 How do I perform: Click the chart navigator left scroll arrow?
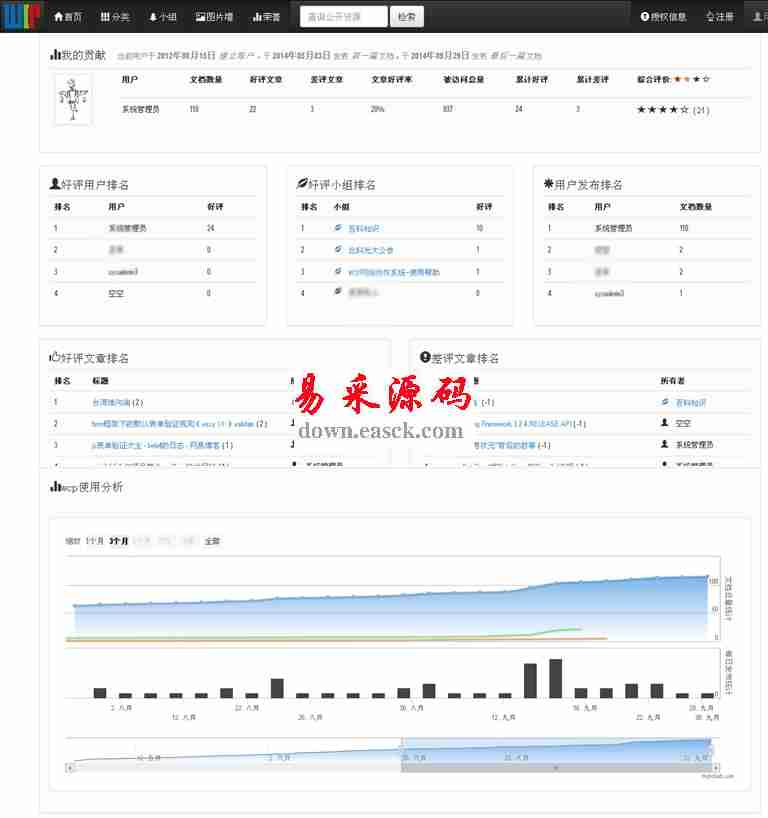tap(70, 767)
